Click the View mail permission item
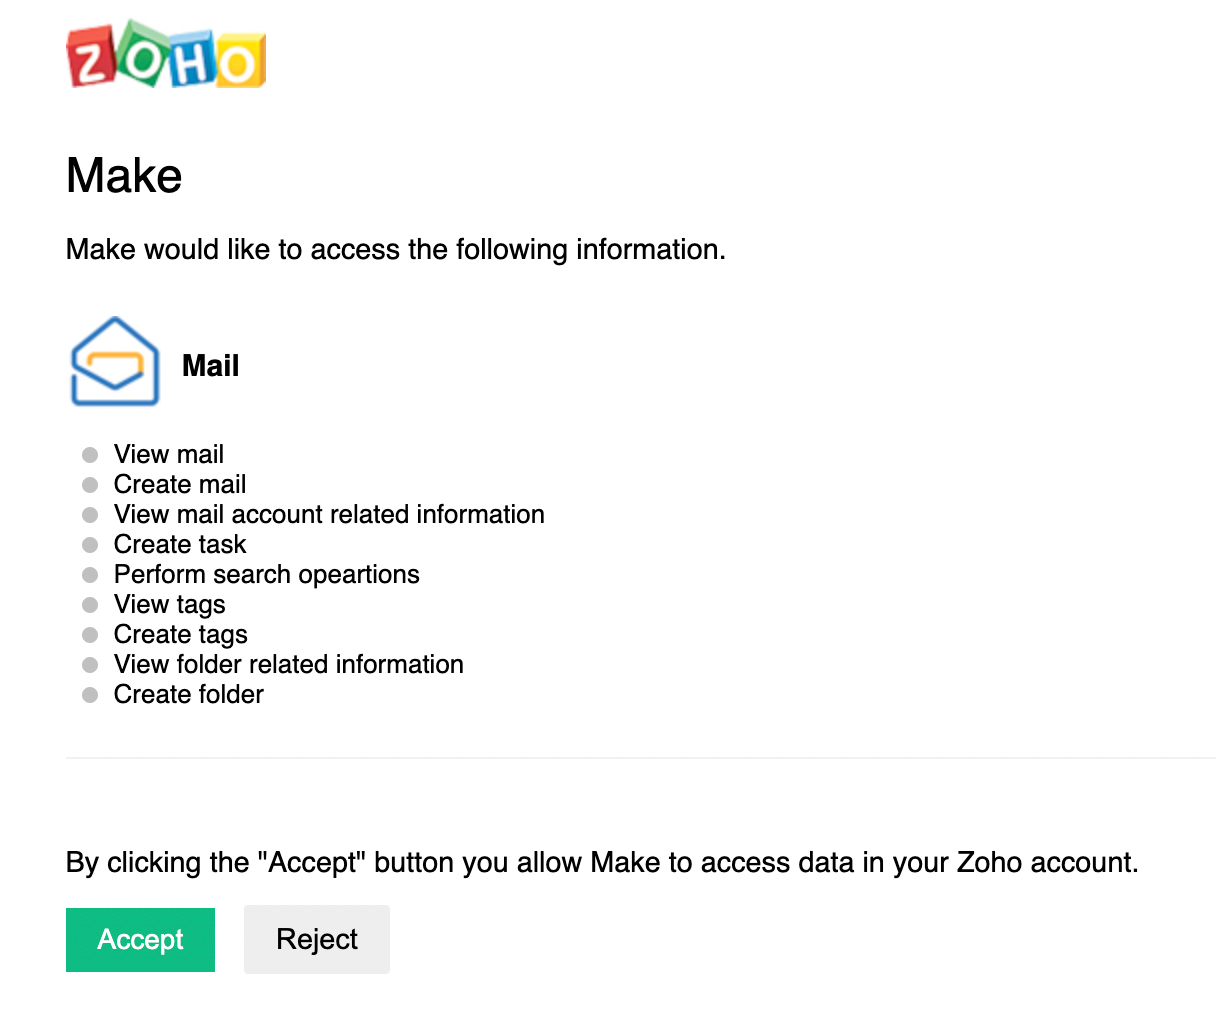Screen dimensions: 1216x1032 click(169, 454)
